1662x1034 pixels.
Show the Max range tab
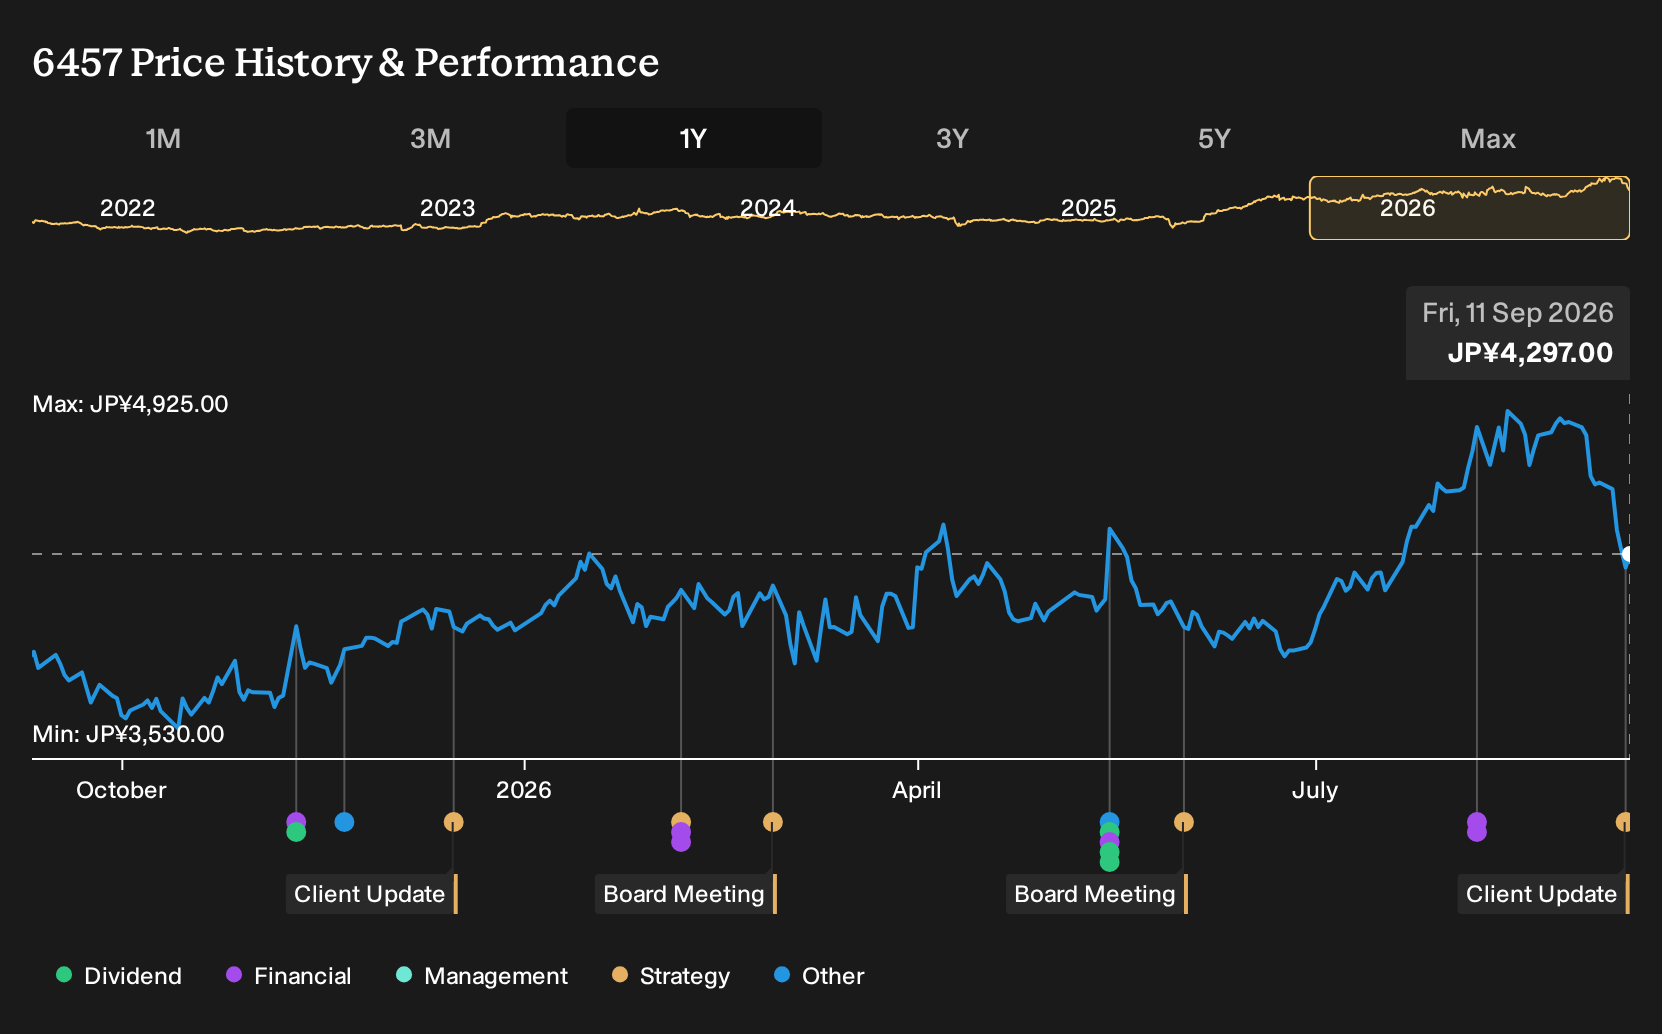(1488, 138)
